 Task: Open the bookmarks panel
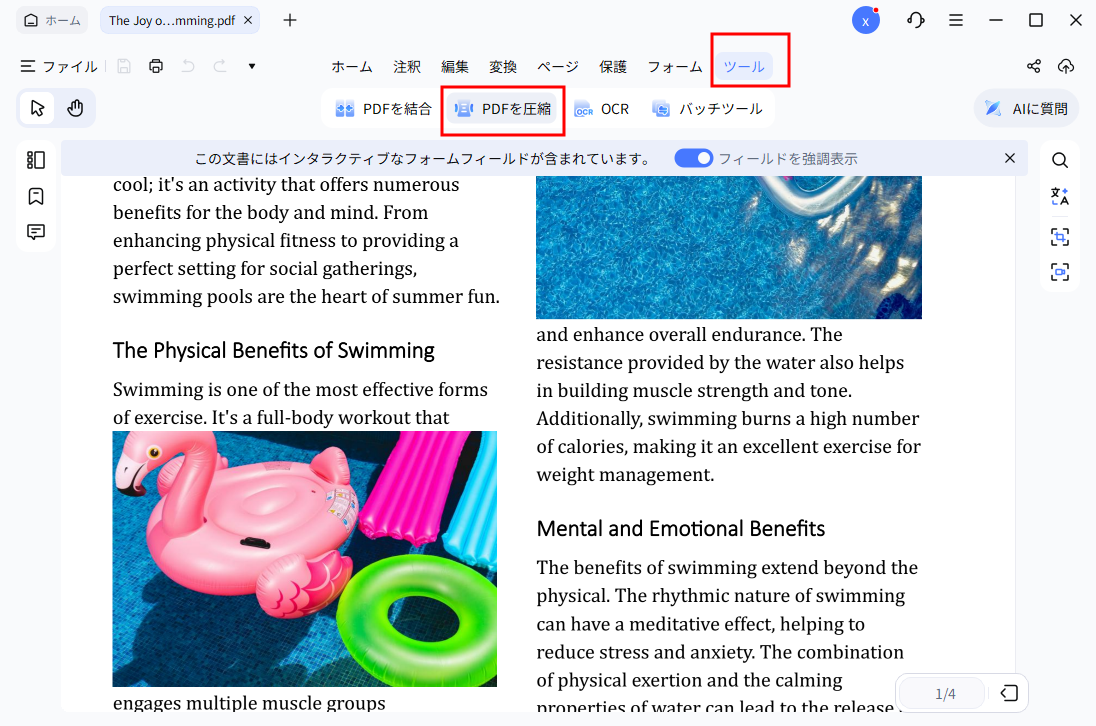click(x=36, y=196)
